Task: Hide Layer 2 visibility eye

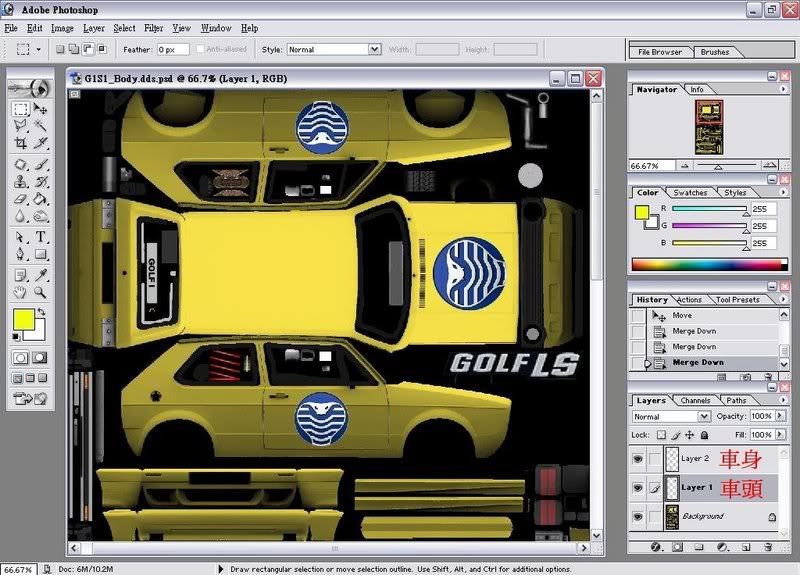Action: [638, 459]
